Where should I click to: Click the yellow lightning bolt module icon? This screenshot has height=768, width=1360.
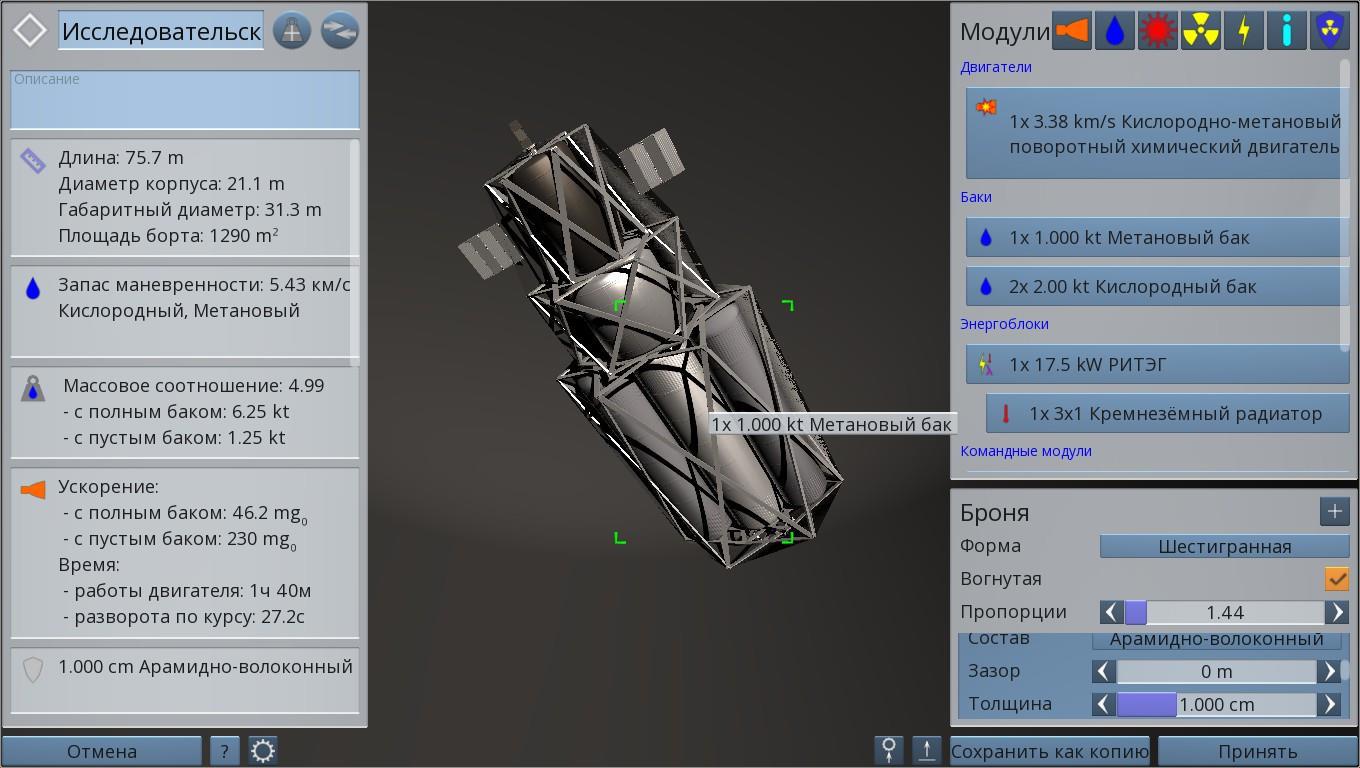(x=1243, y=31)
